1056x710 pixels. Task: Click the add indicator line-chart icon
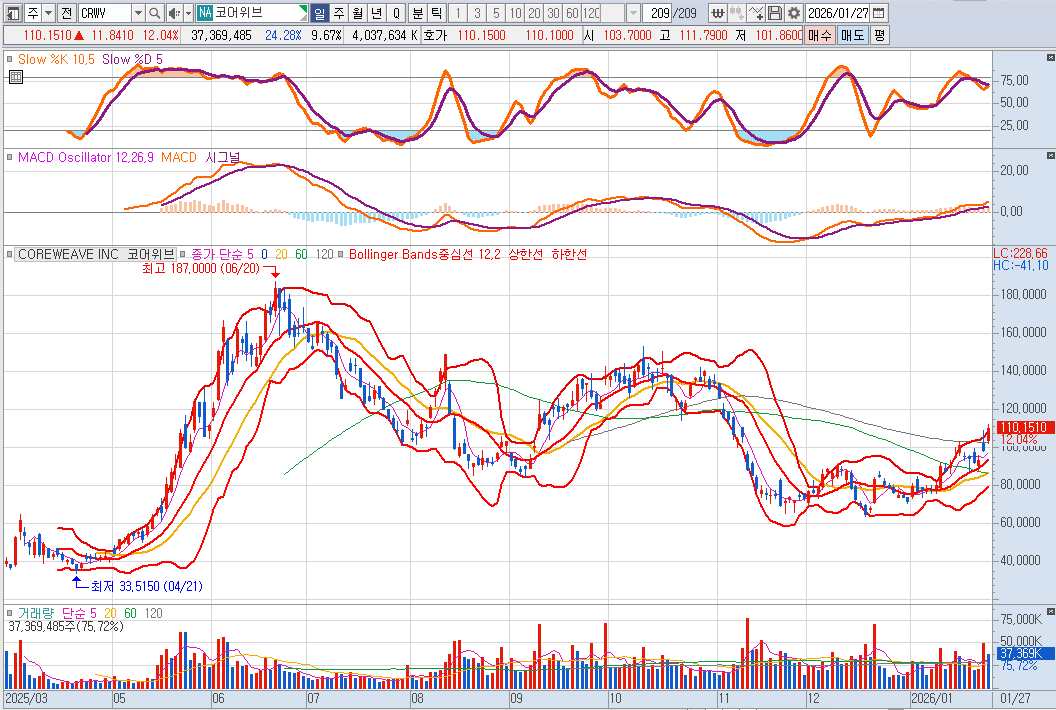(x=756, y=13)
